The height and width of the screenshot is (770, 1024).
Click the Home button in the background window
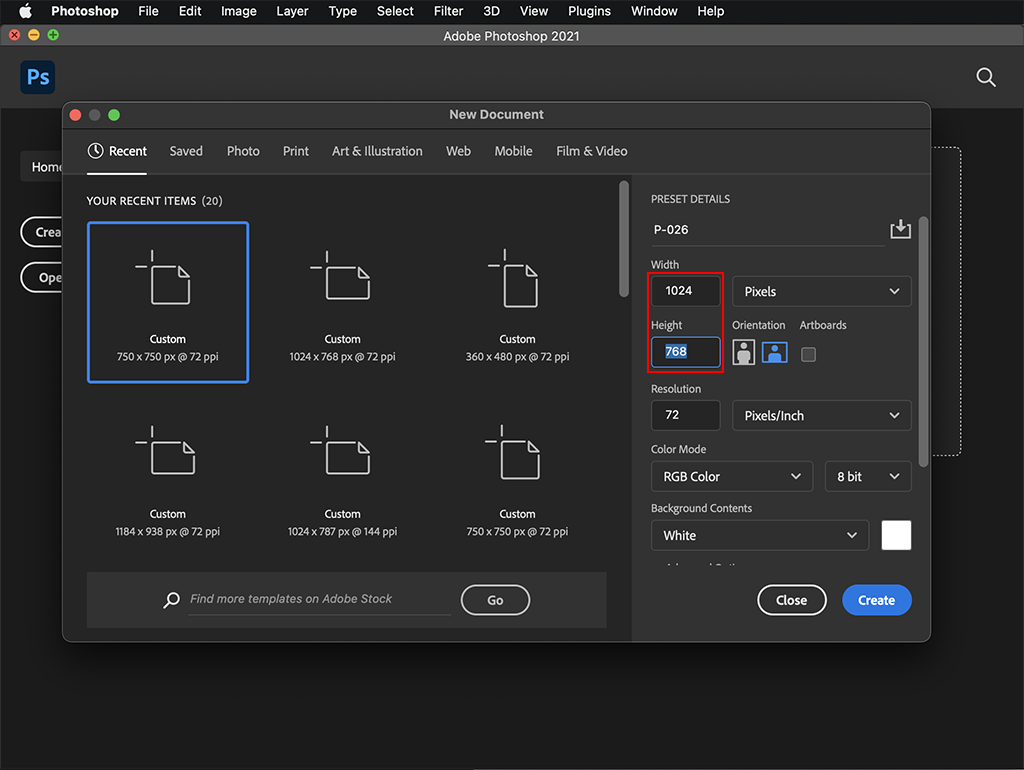[x=42, y=167]
